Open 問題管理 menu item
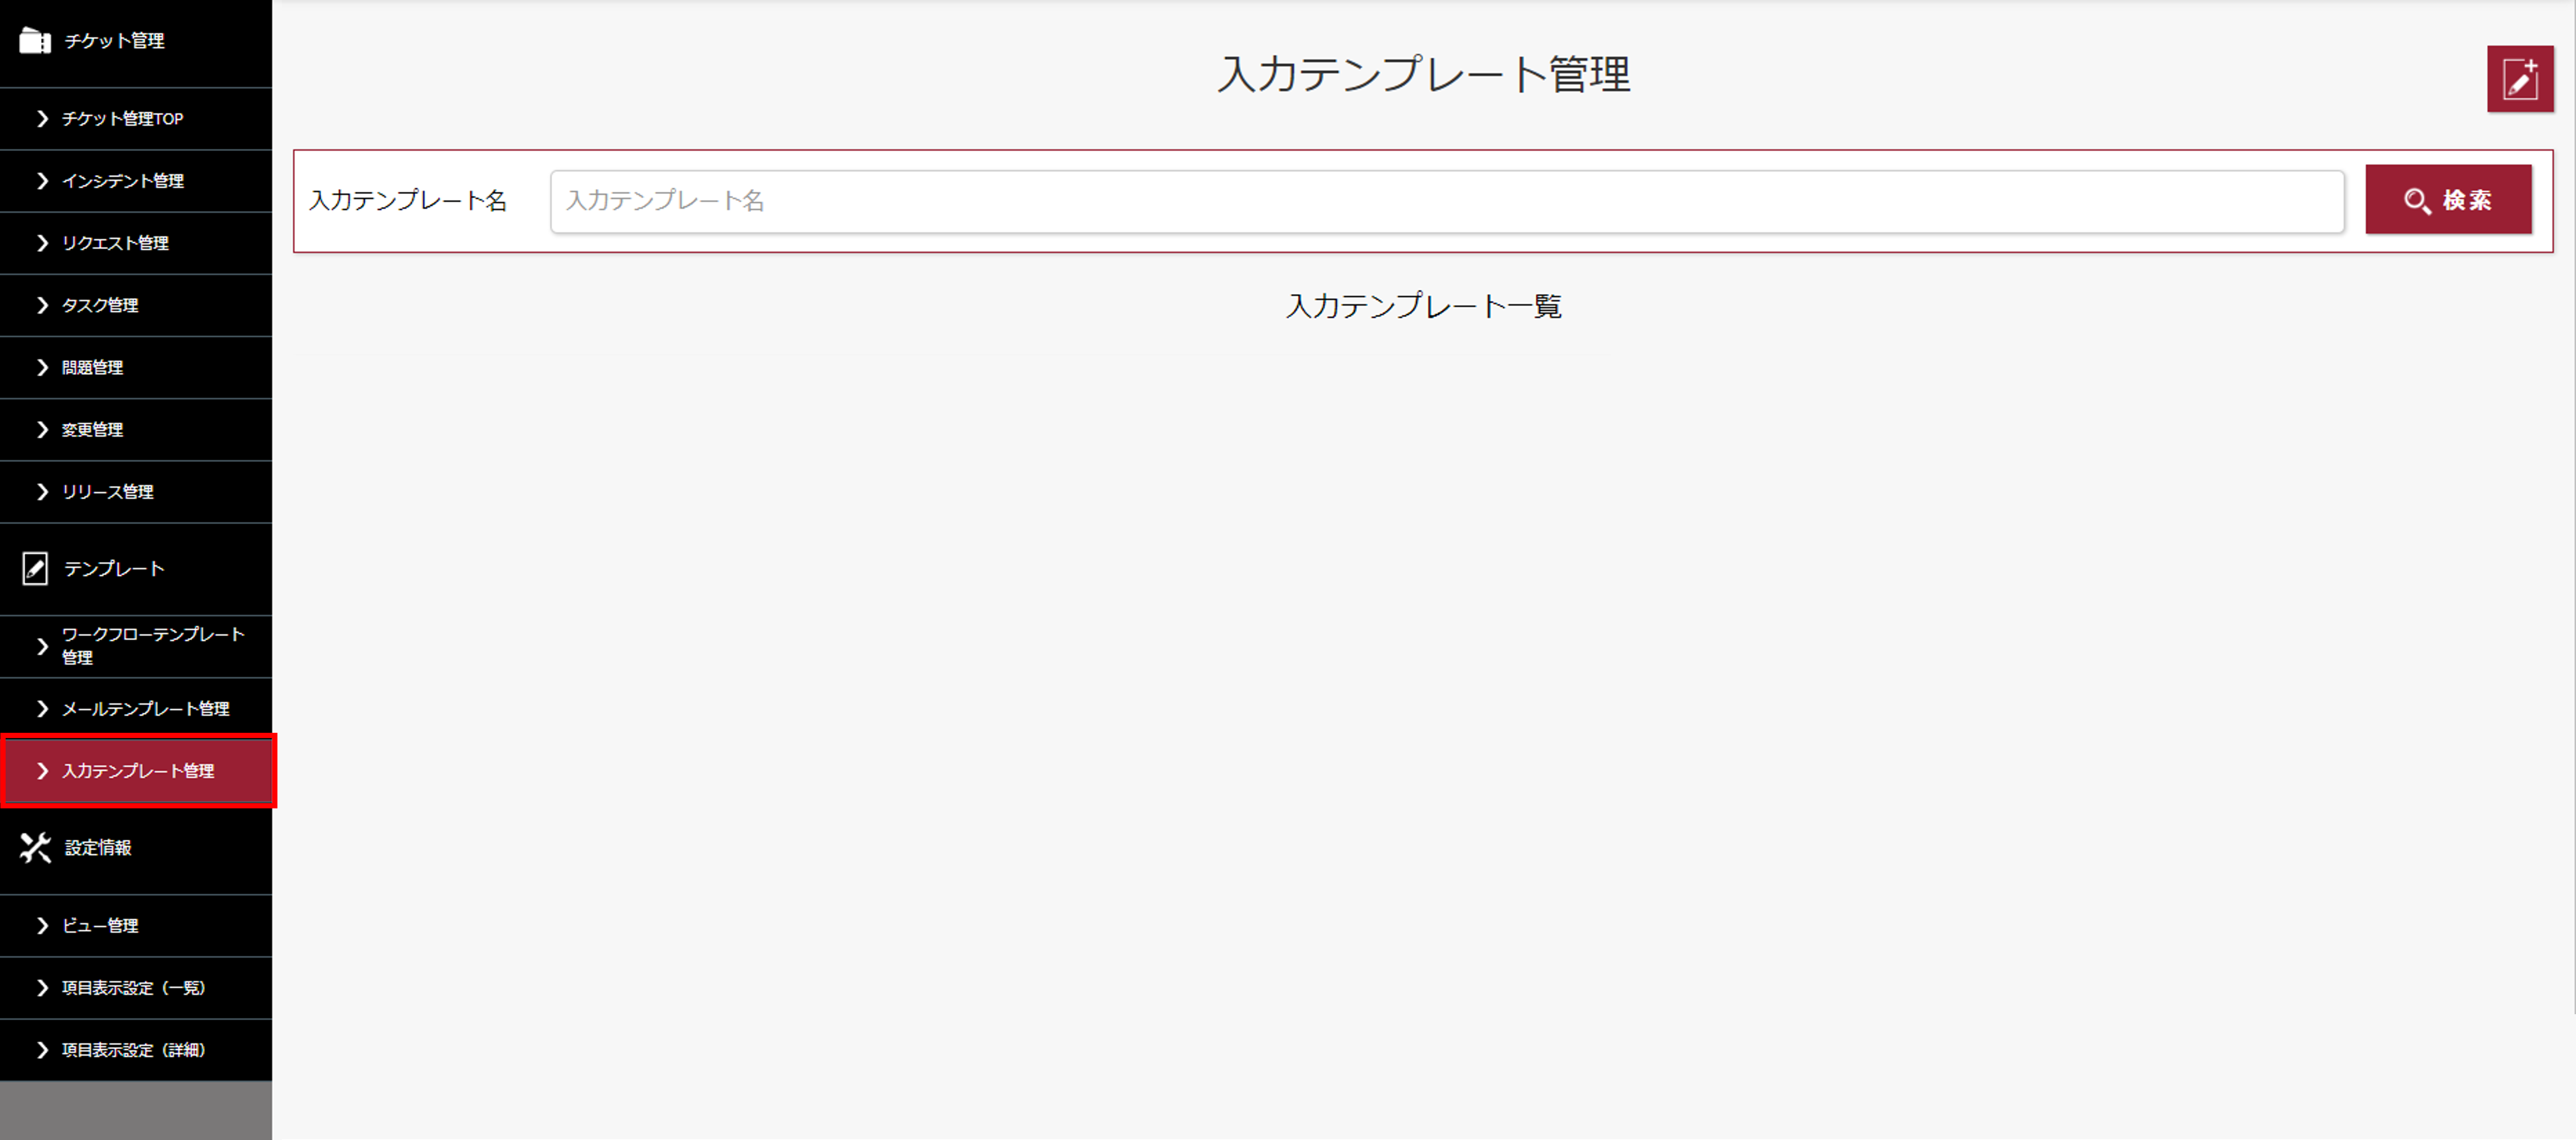Viewport: 2576px width, 1140px height. tap(136, 368)
